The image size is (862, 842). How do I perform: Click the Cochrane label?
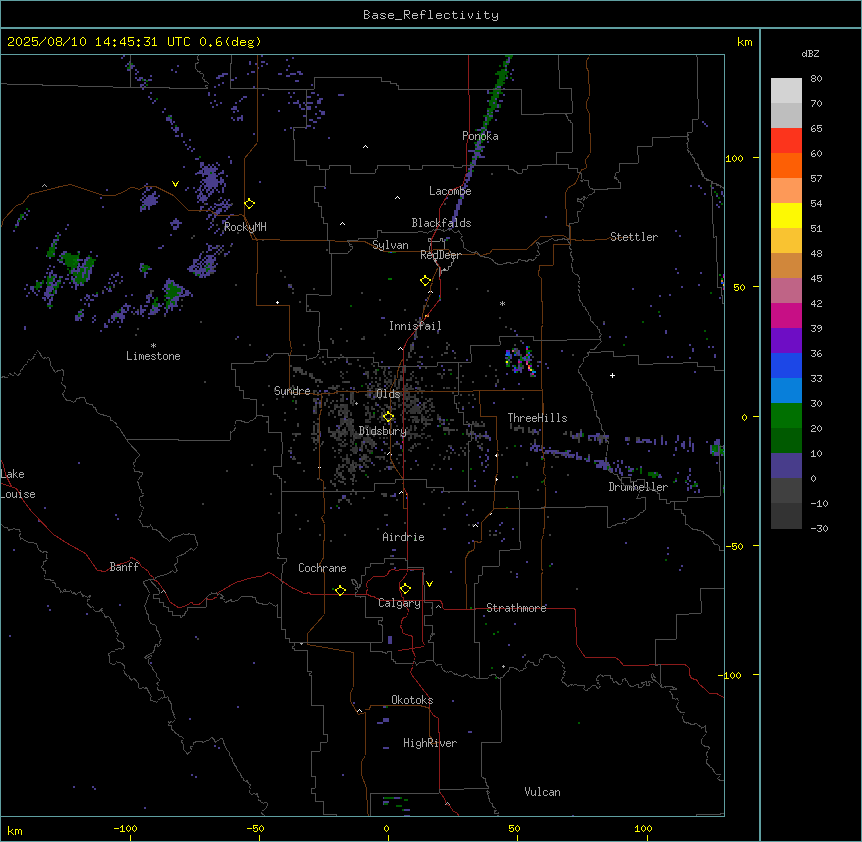click(322, 568)
